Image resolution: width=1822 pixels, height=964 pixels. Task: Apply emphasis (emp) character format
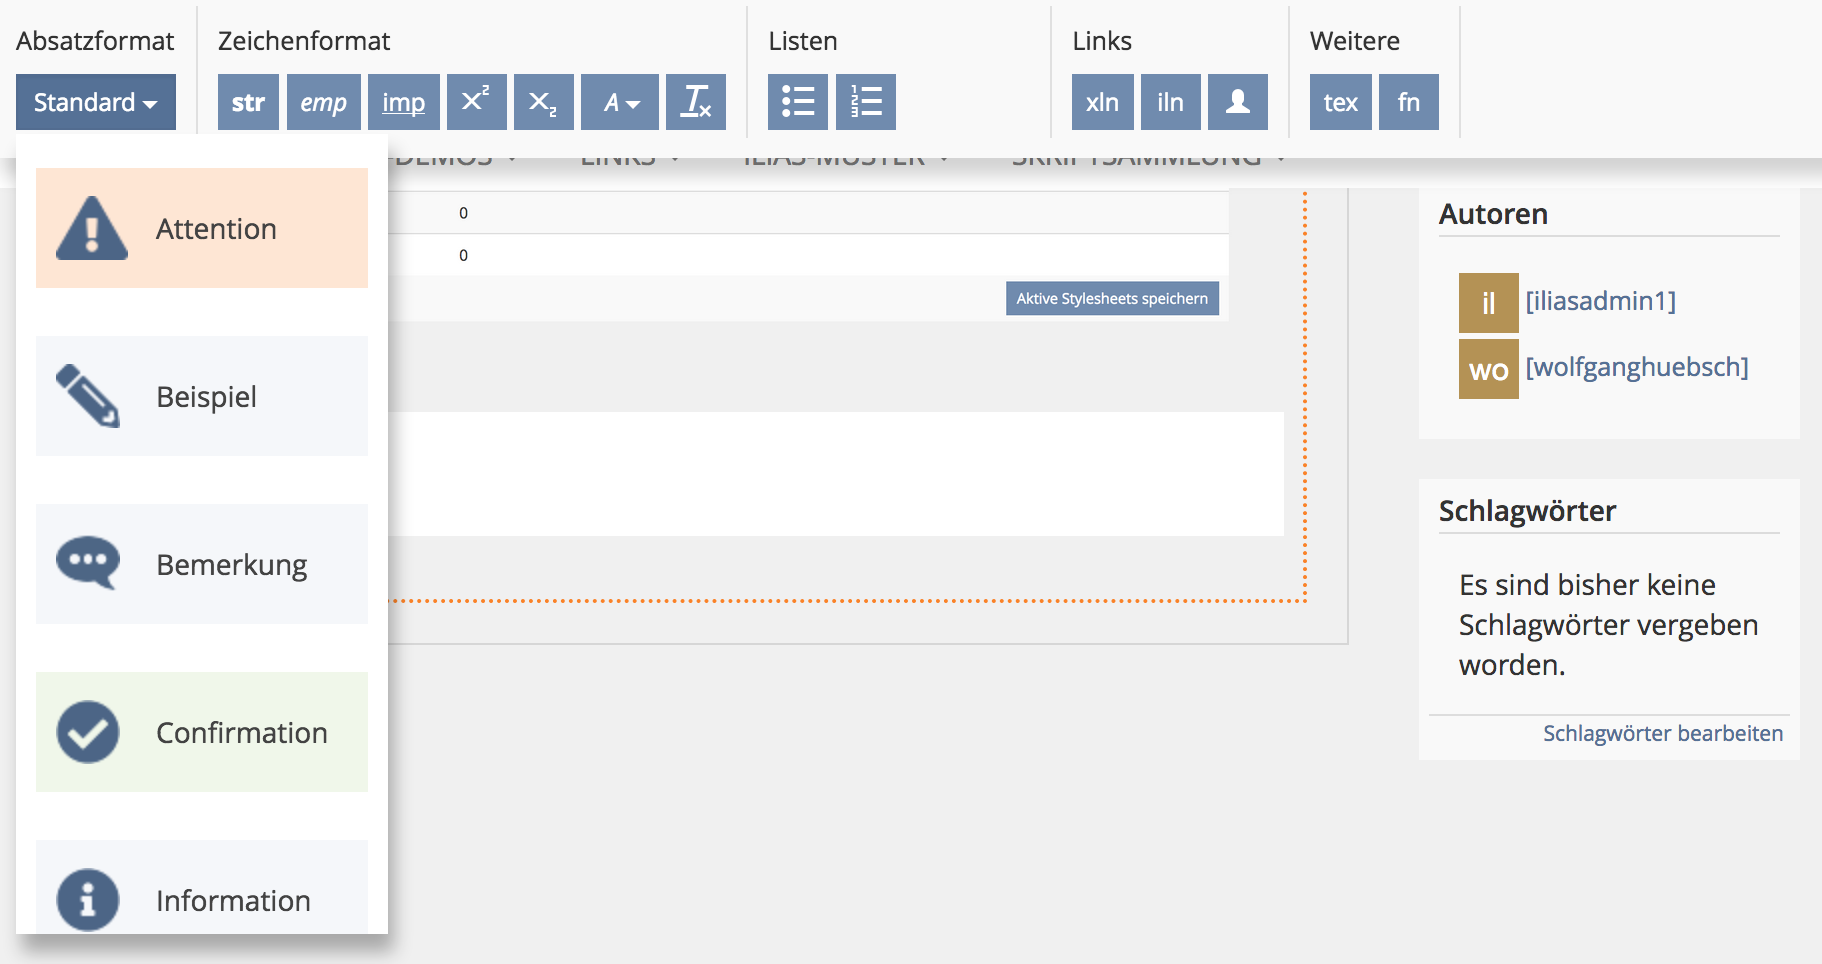tap(323, 102)
